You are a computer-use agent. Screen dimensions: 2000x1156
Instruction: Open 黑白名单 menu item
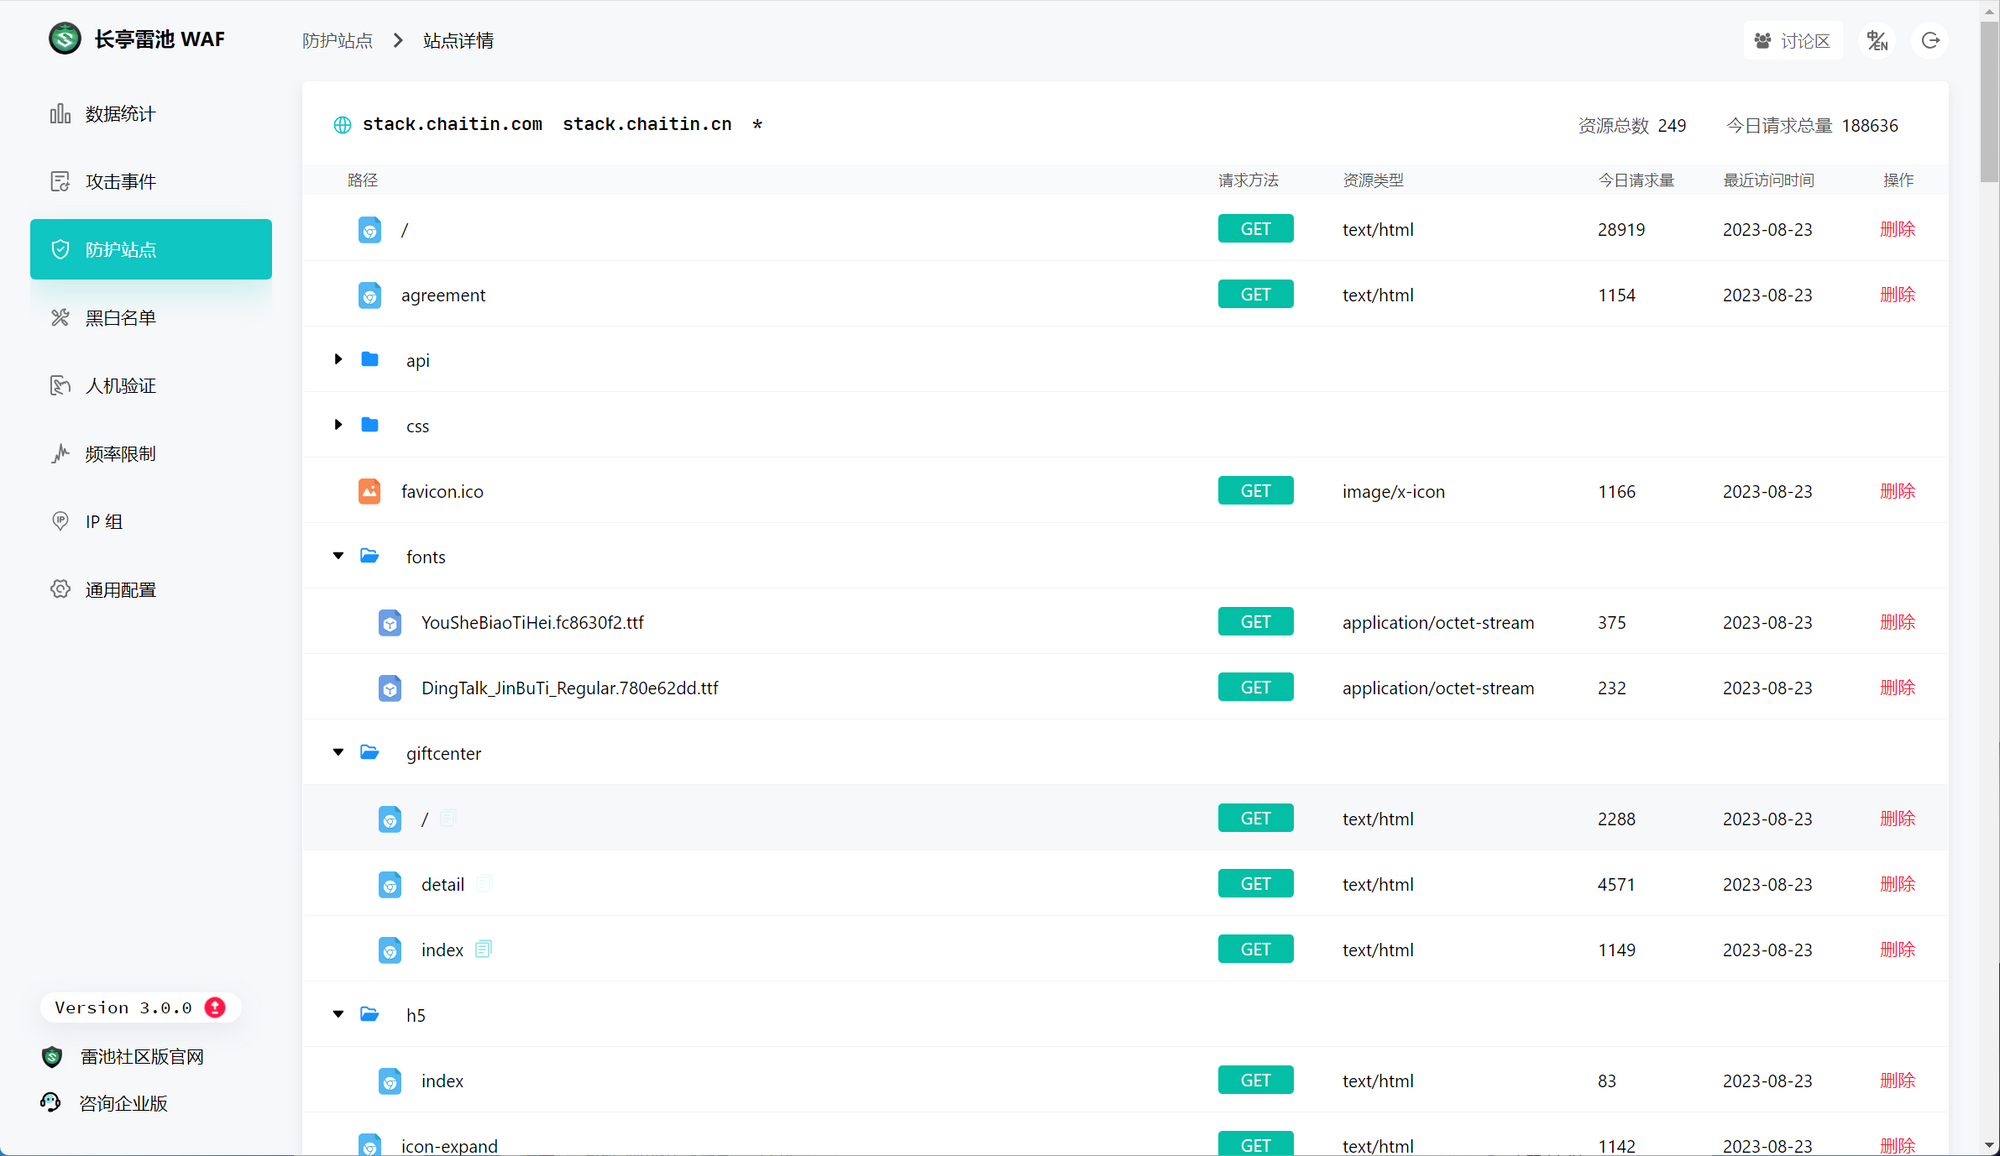[x=120, y=318]
